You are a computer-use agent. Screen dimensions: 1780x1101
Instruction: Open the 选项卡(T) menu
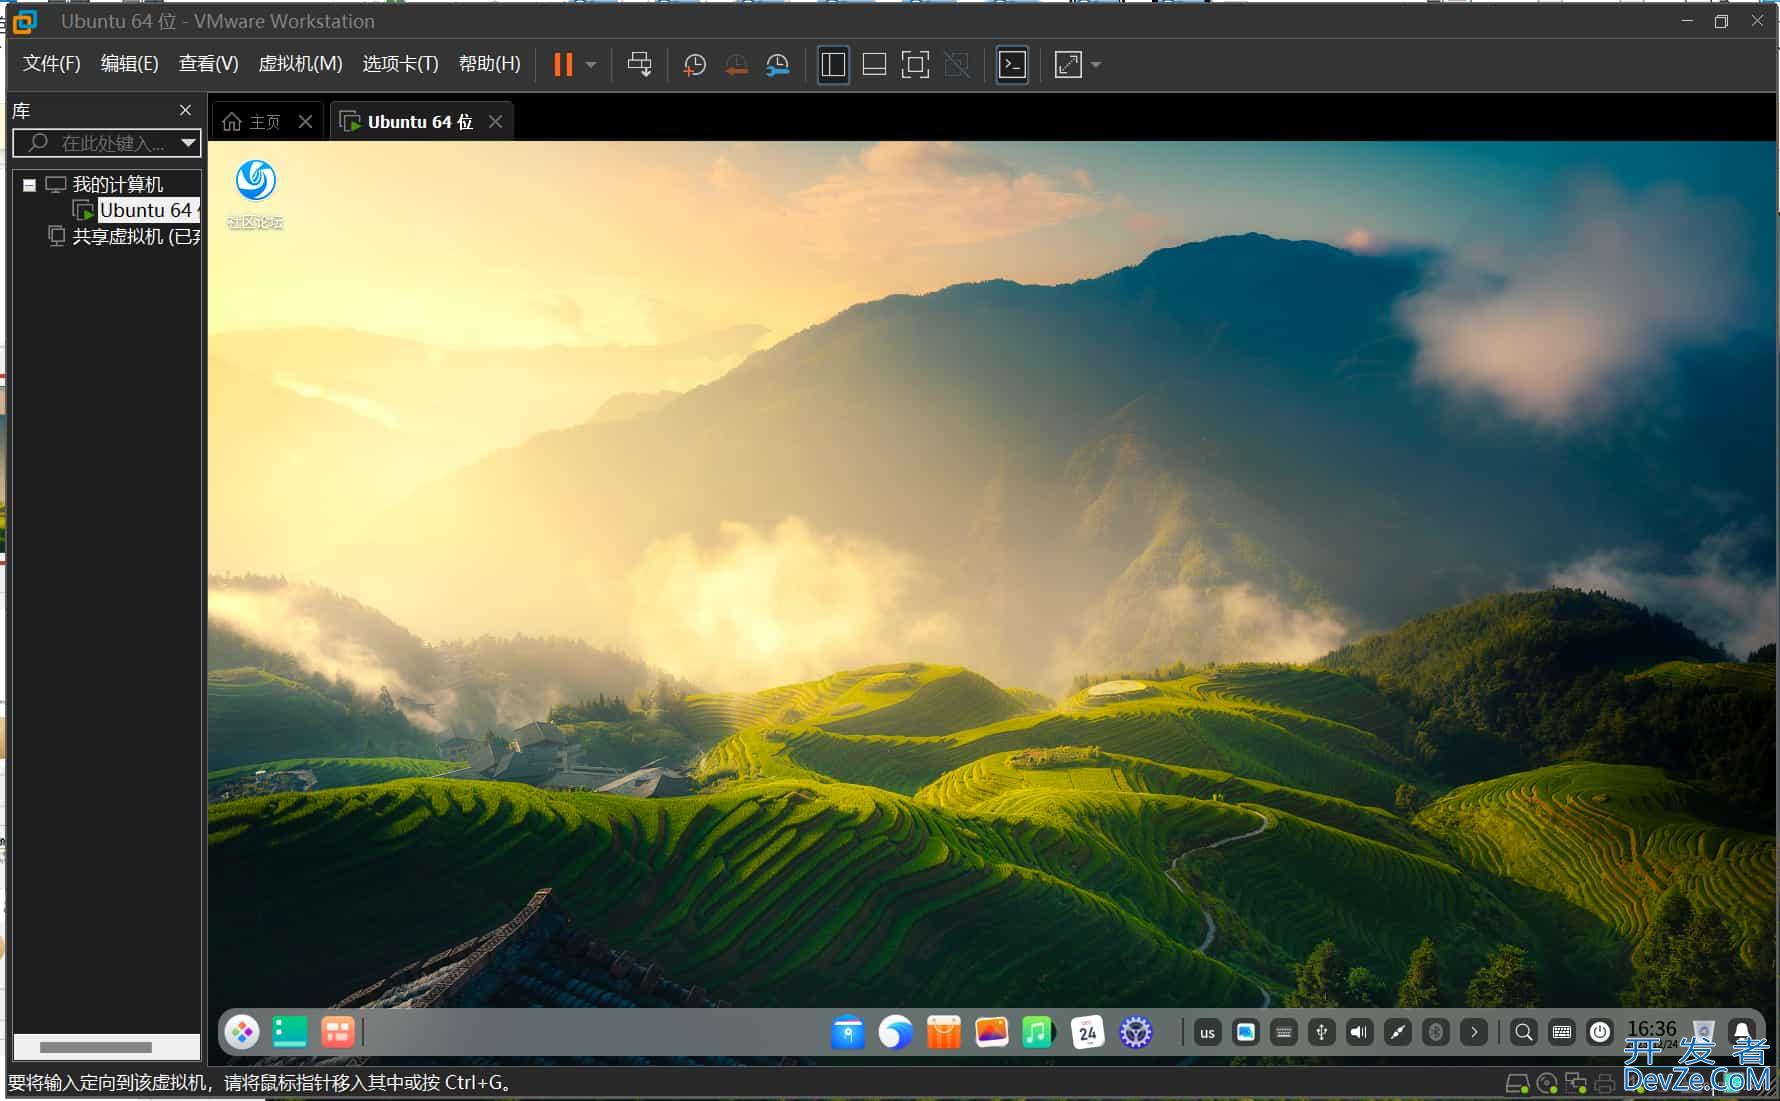400,64
